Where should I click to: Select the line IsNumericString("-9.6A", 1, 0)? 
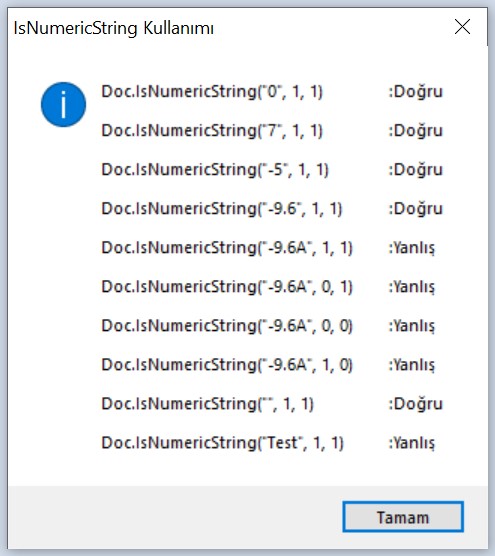pos(227,365)
